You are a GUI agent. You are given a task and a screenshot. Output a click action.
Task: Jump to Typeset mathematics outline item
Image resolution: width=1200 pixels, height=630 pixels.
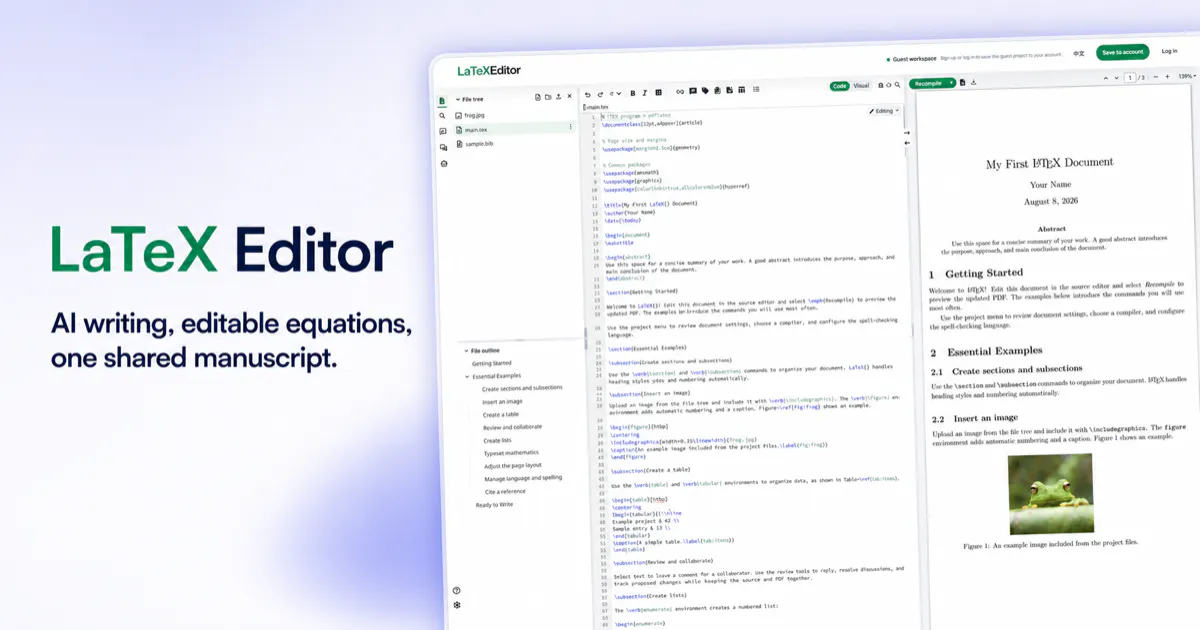512,453
